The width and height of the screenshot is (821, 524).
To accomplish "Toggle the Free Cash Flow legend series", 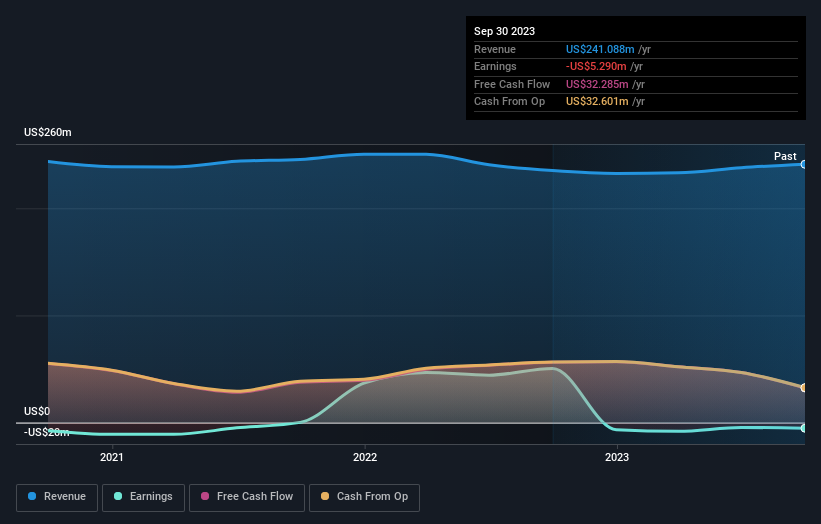I will [247, 497].
